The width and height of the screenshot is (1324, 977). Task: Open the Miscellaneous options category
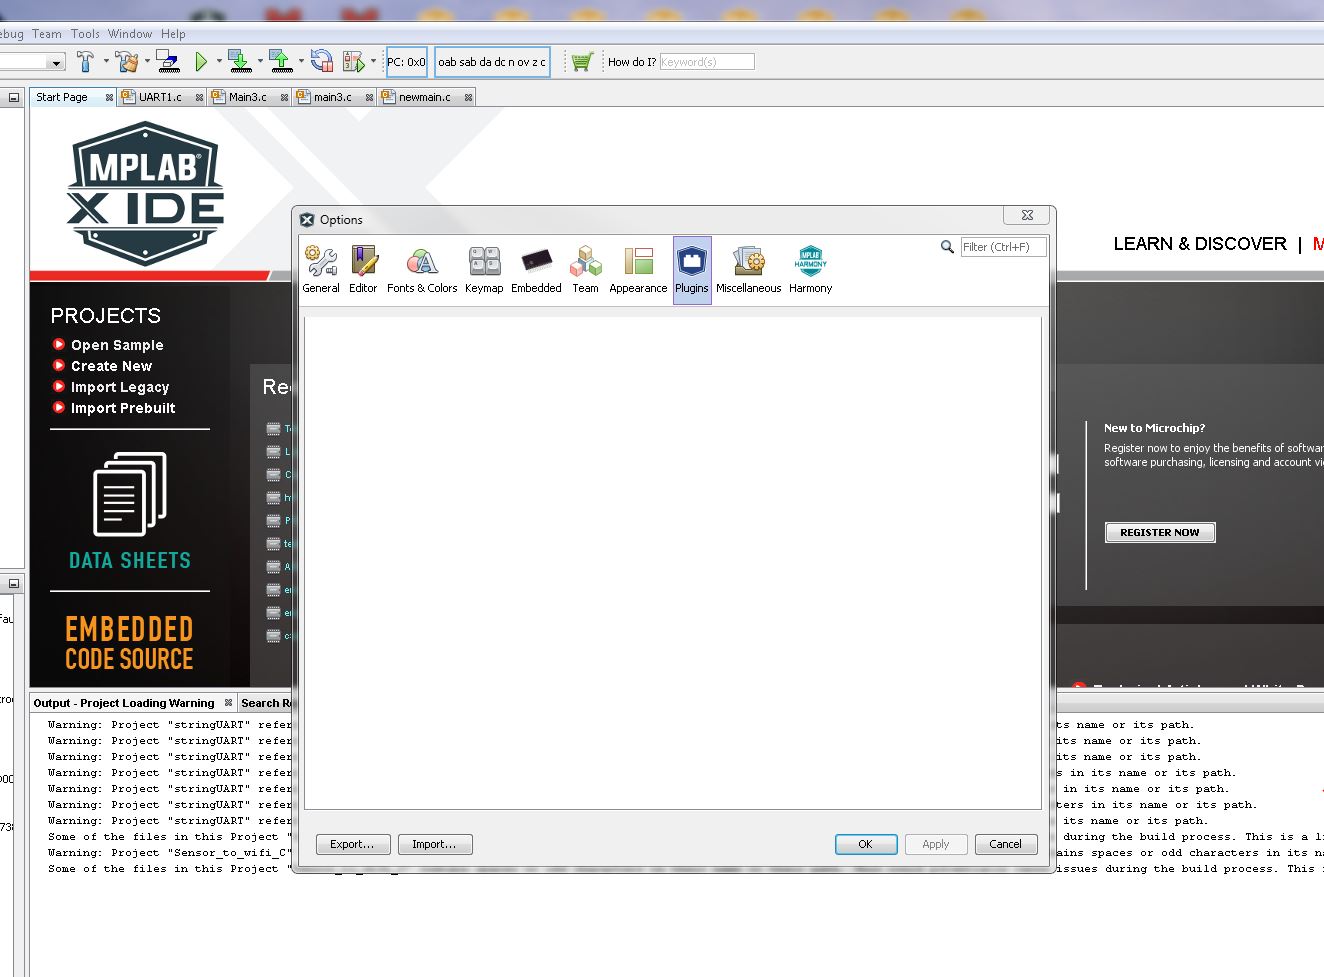pos(748,269)
